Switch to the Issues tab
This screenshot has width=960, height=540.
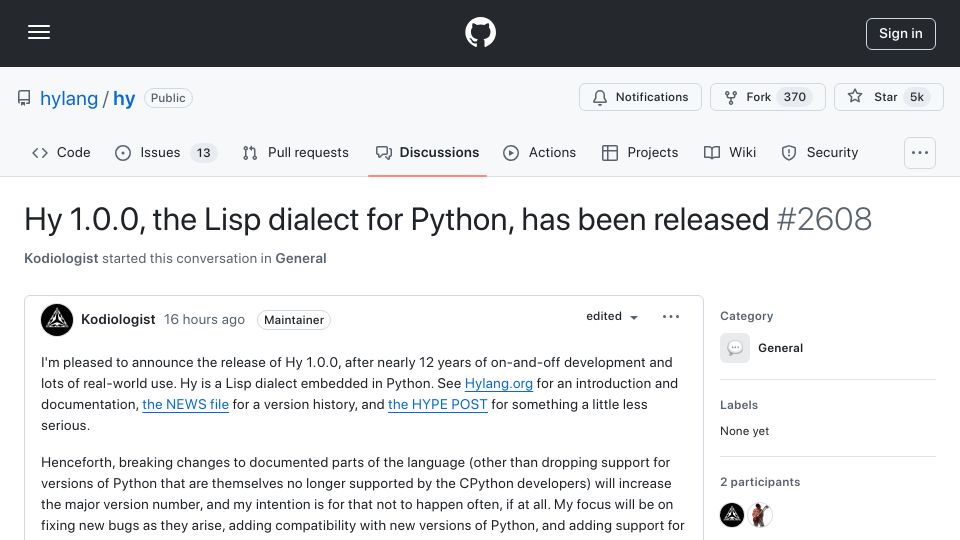coord(165,152)
